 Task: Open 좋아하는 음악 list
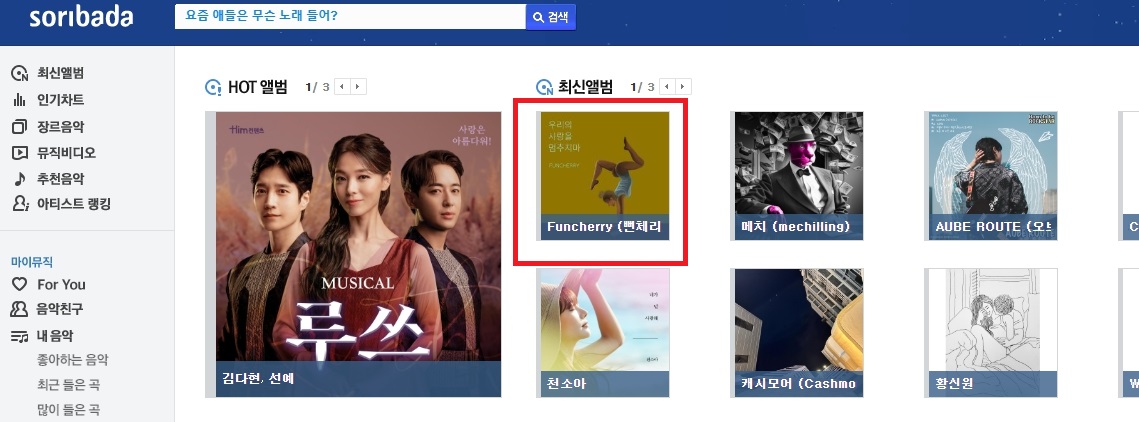(73, 360)
